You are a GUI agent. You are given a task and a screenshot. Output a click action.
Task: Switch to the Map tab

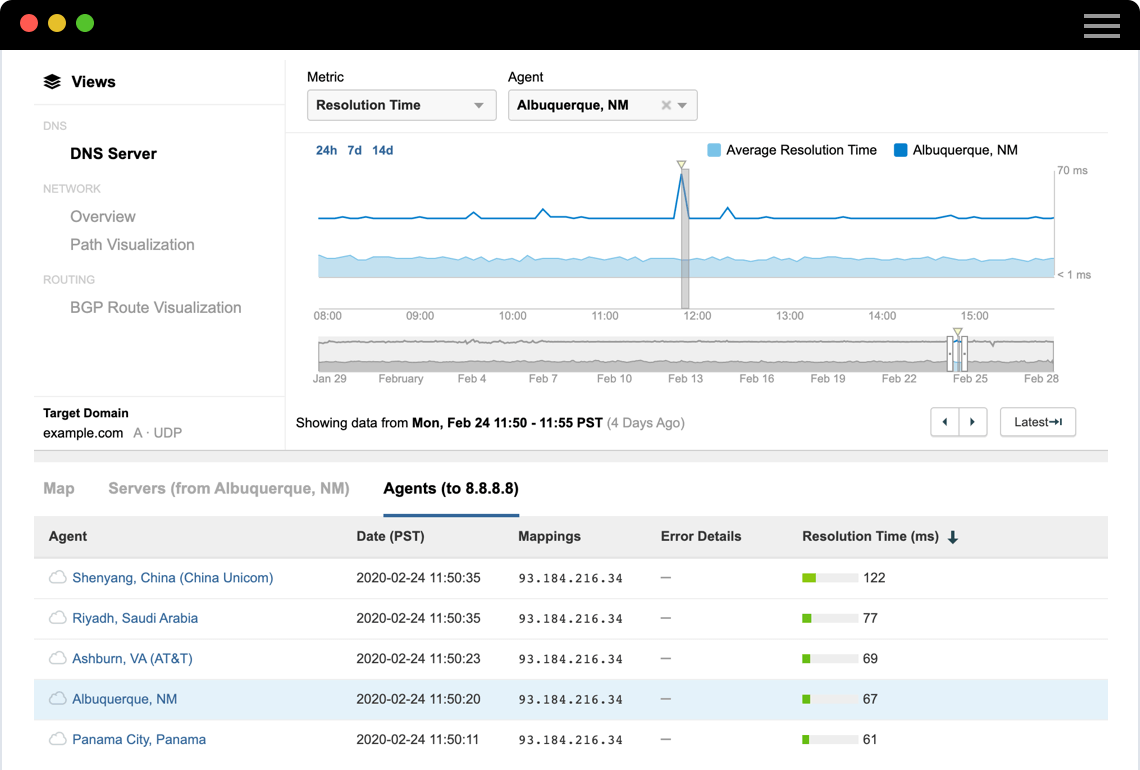(x=58, y=488)
